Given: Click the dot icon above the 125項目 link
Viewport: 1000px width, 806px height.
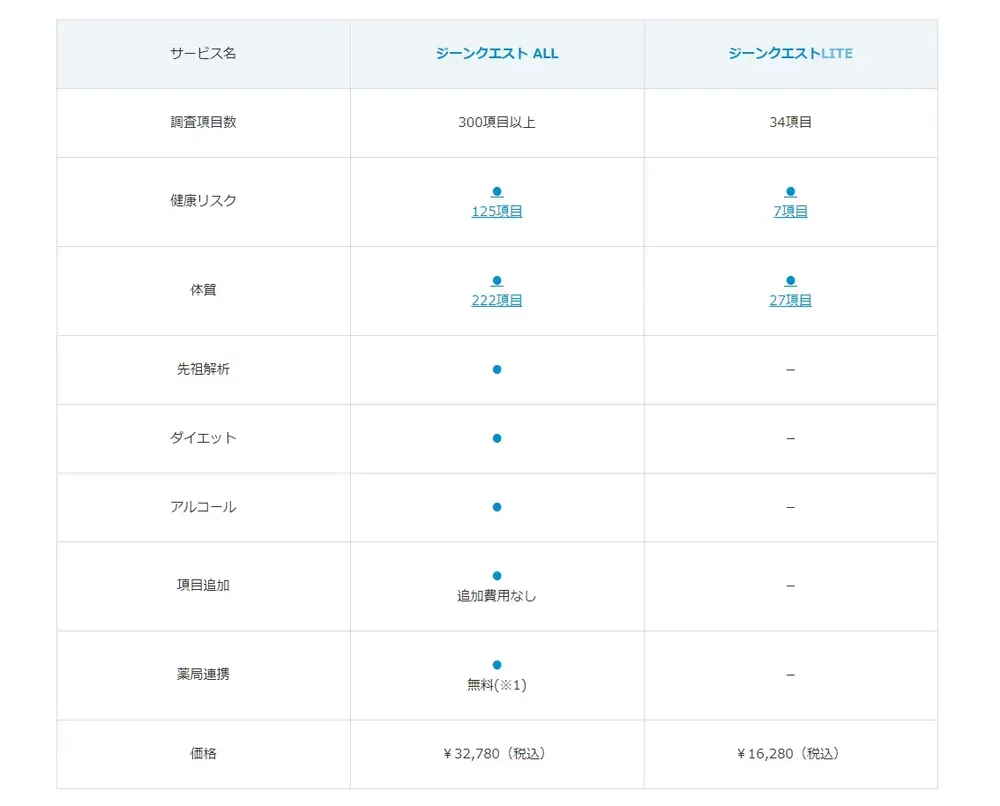Looking at the screenshot, I should (496, 191).
